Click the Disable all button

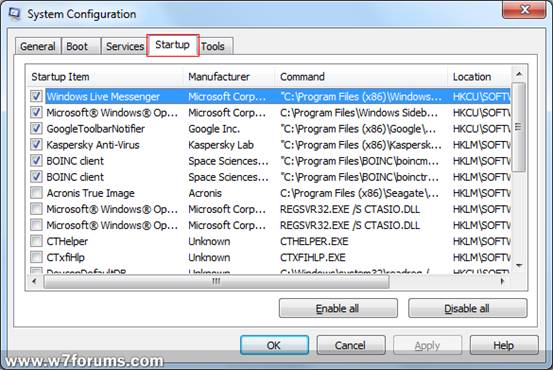(x=467, y=308)
